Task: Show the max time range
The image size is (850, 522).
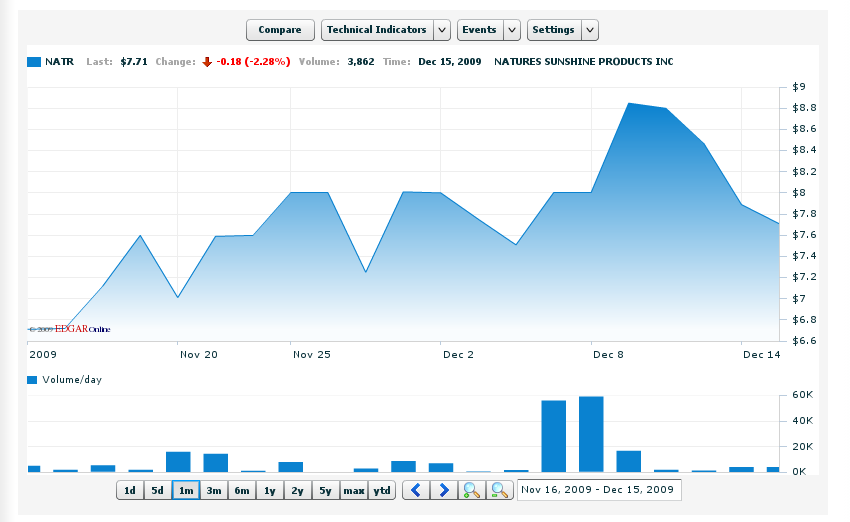Action: 354,491
